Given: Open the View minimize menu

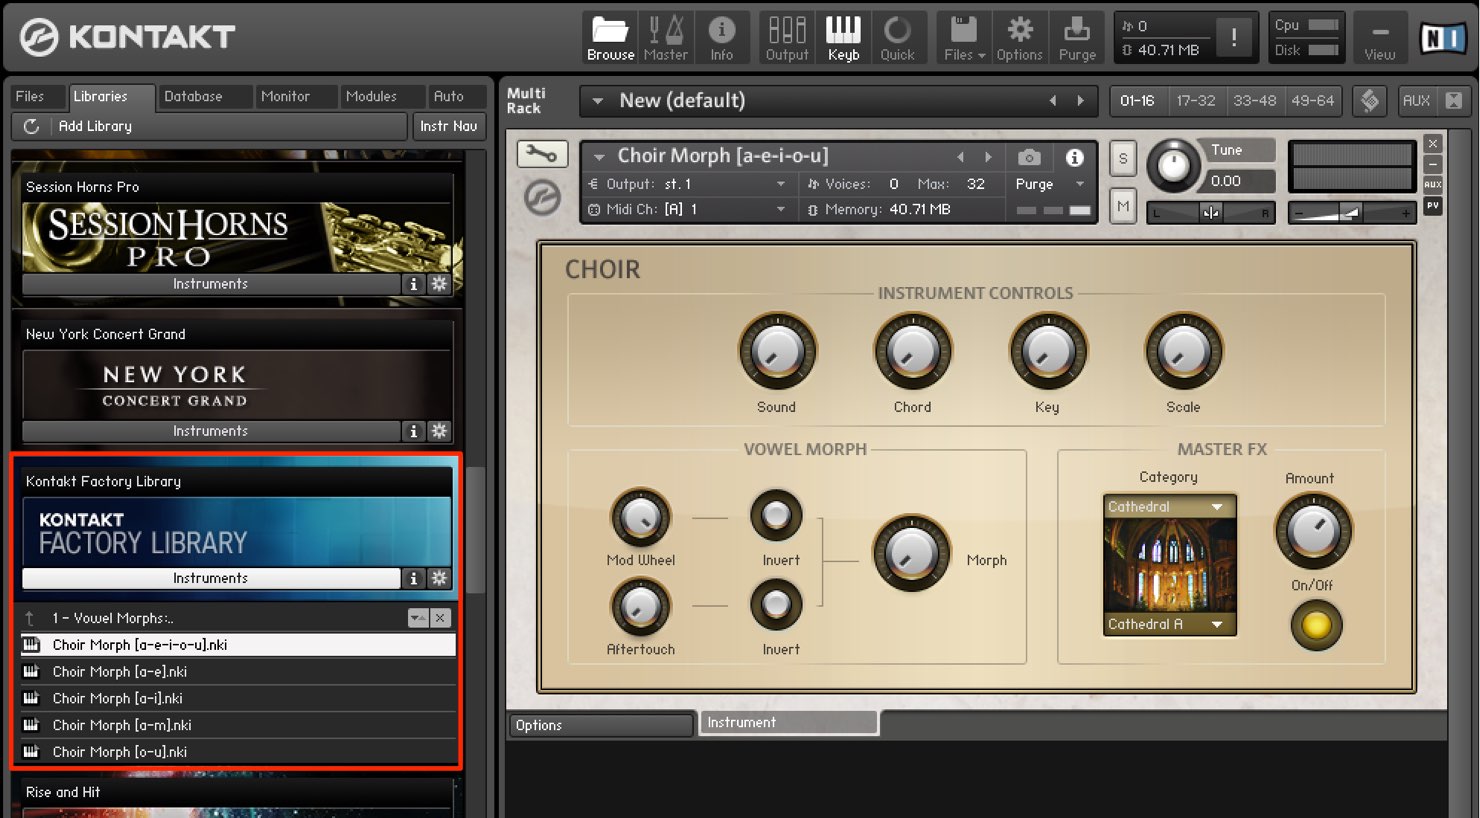Looking at the screenshot, I should 1379,38.
